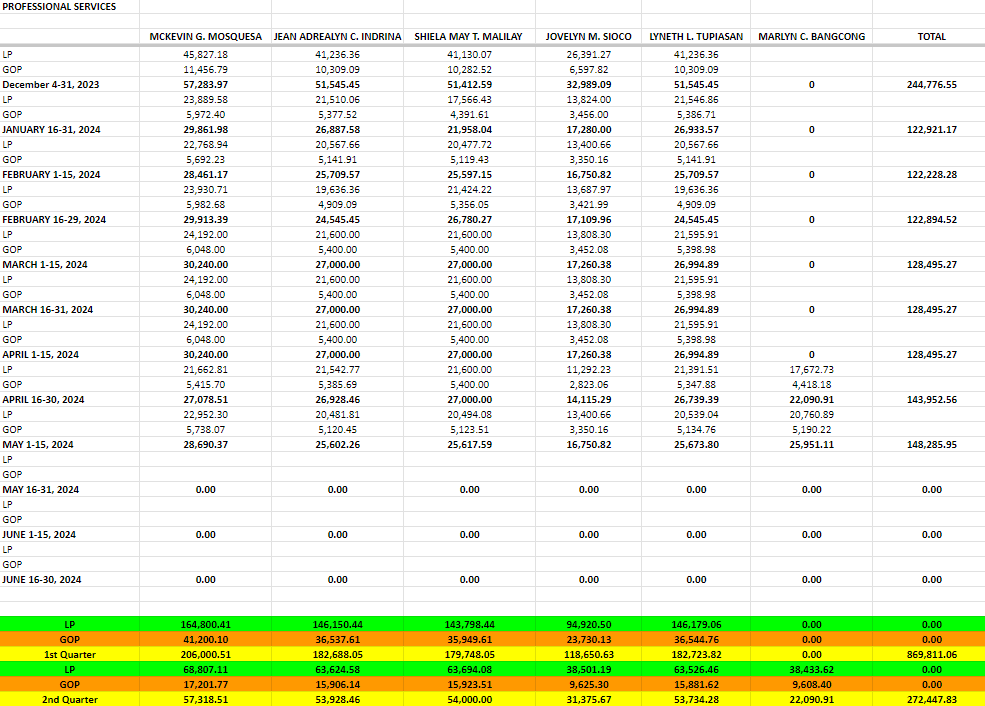
Task: Click the value 28,461.17
Action: 205,175
